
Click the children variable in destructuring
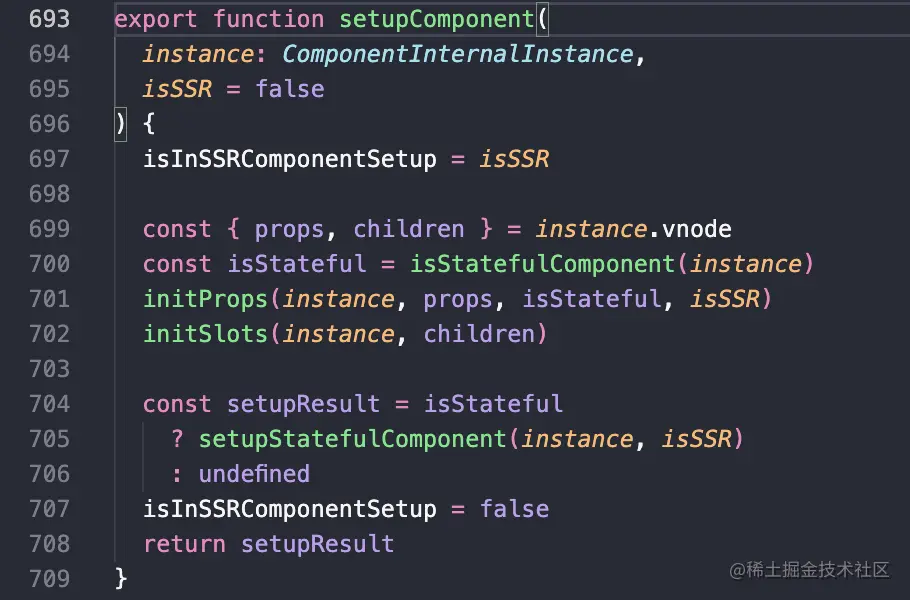tap(409, 229)
